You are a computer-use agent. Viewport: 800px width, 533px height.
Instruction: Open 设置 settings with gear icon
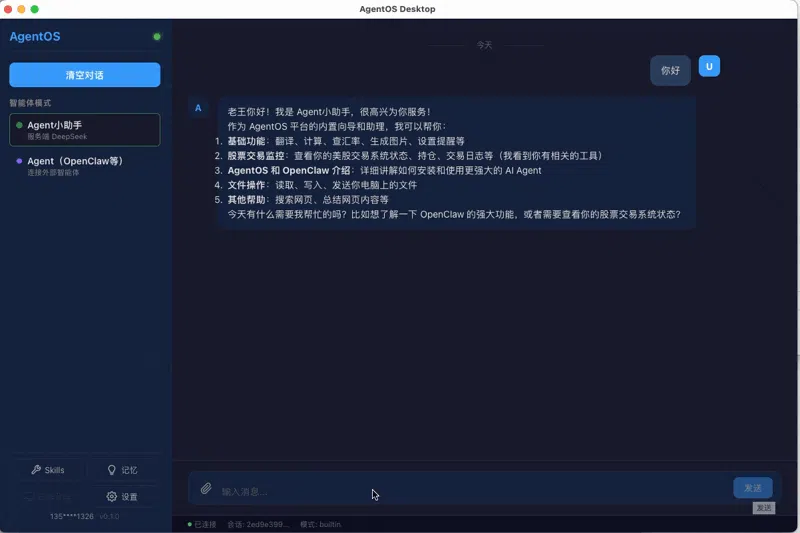pyautogui.click(x=122, y=496)
